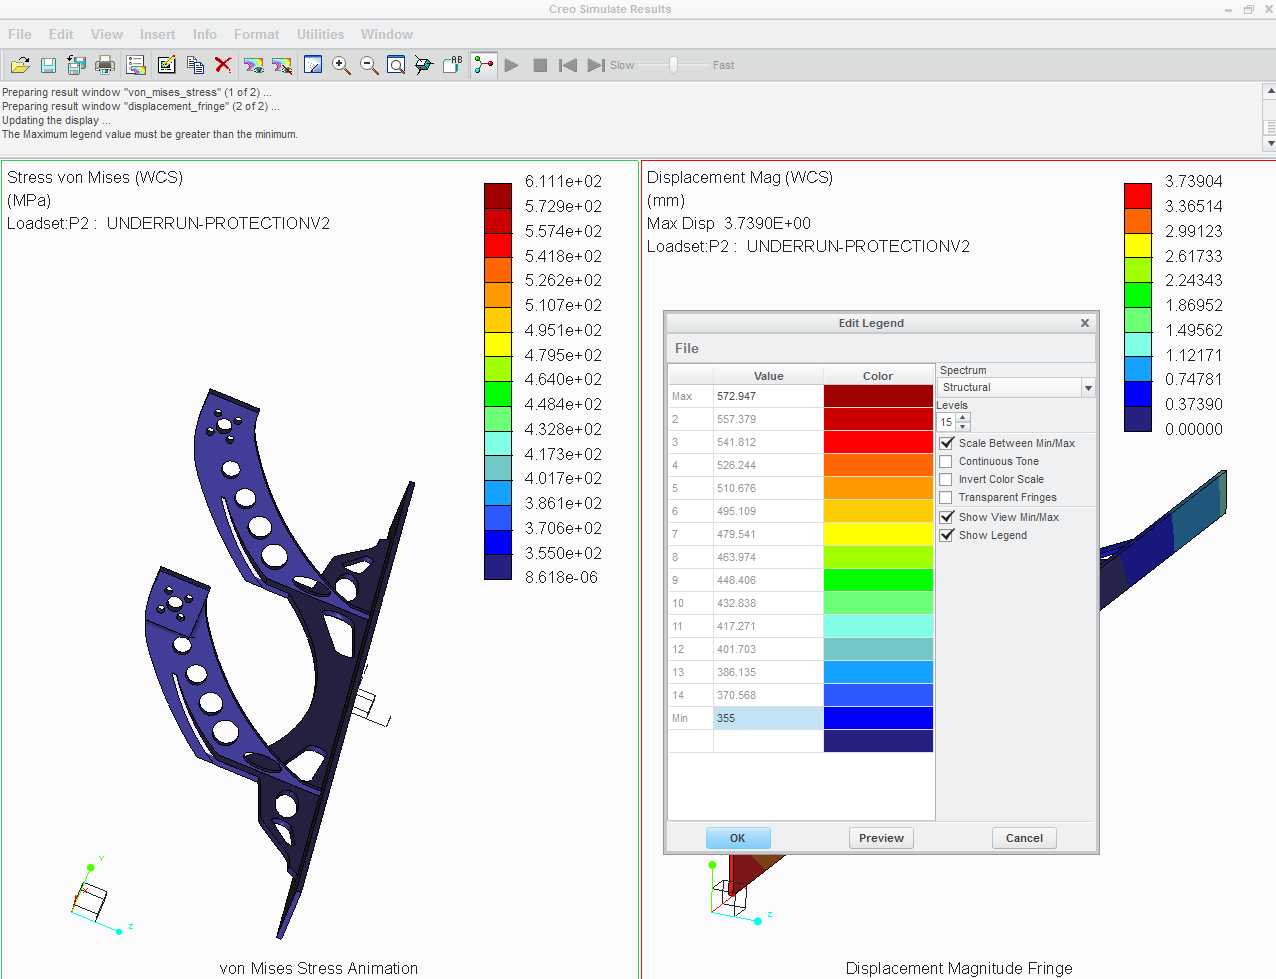Click the yellow level 7 color swatch
This screenshot has width=1276, height=979.
(x=878, y=534)
